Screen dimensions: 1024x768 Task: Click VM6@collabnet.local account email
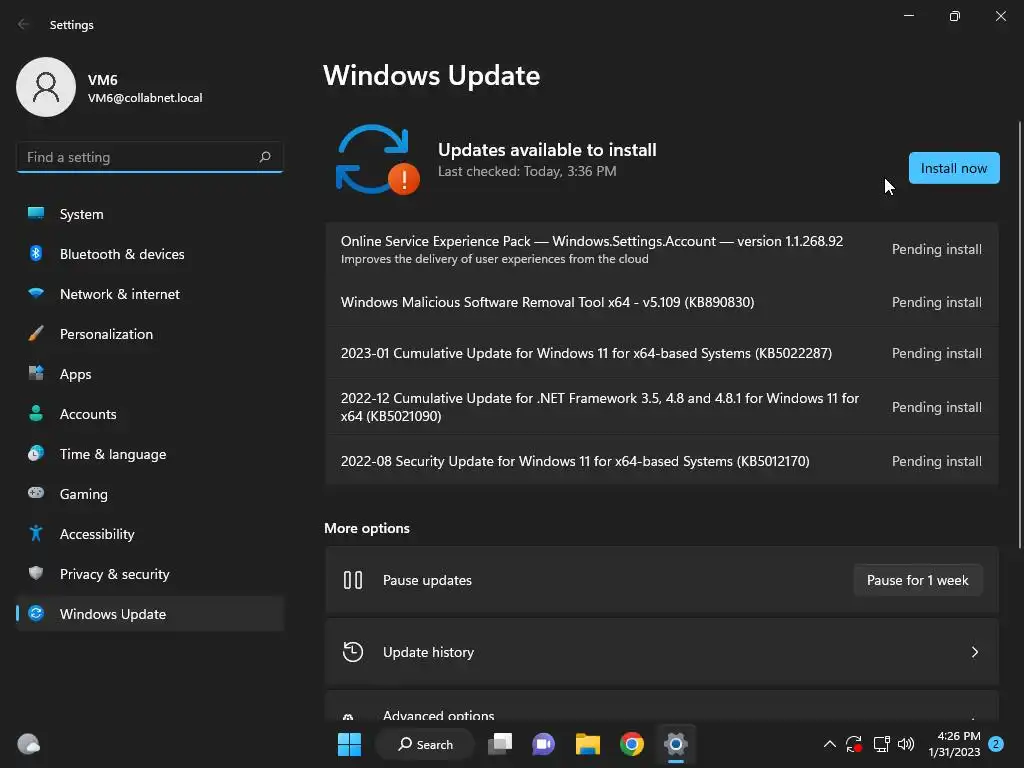[x=145, y=98]
